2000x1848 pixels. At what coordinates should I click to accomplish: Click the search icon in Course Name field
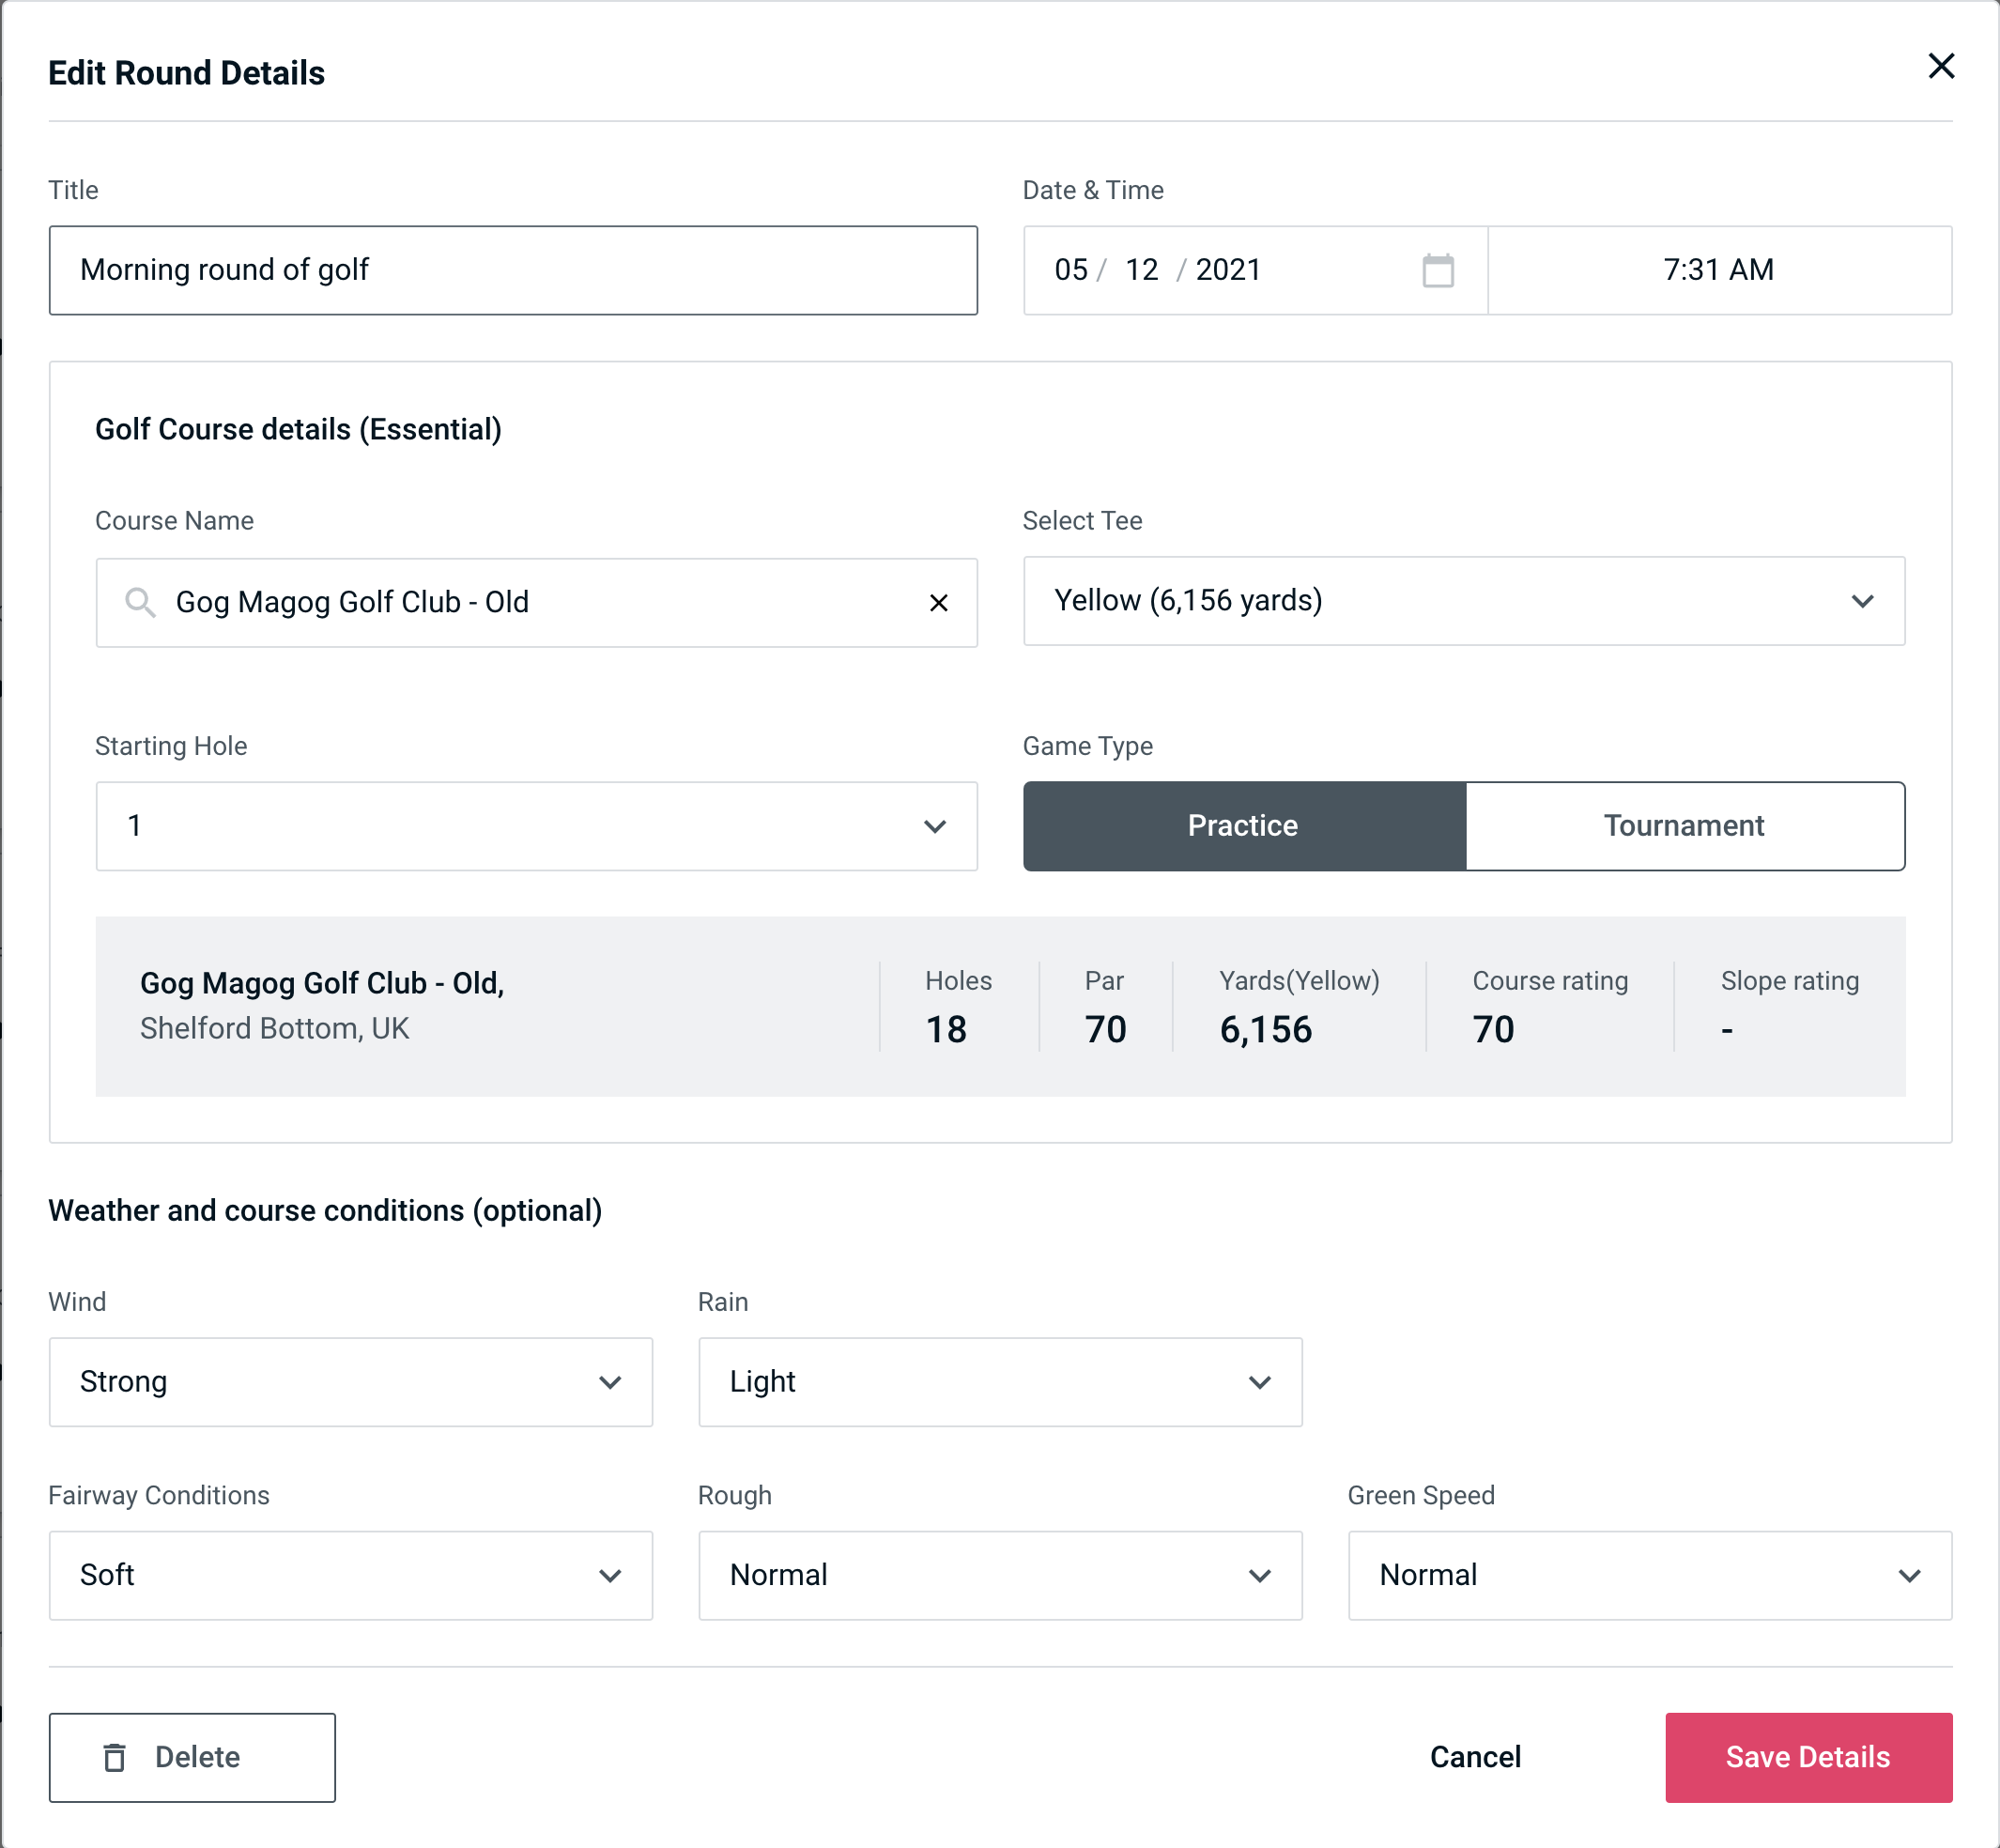139,601
